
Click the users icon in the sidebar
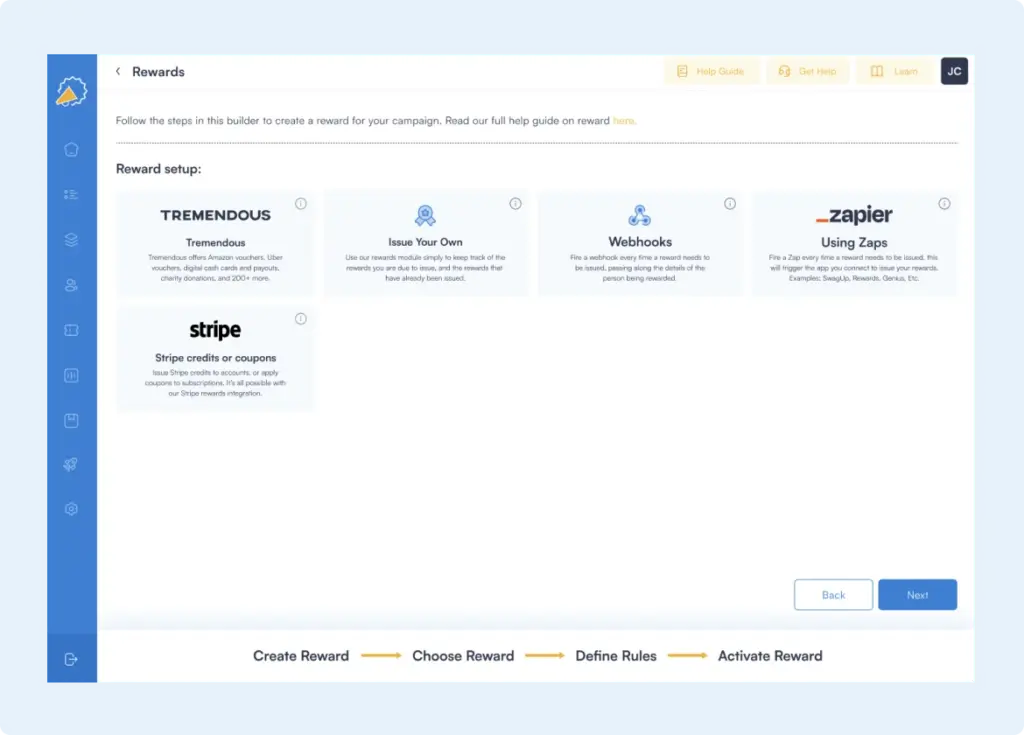pyautogui.click(x=71, y=286)
